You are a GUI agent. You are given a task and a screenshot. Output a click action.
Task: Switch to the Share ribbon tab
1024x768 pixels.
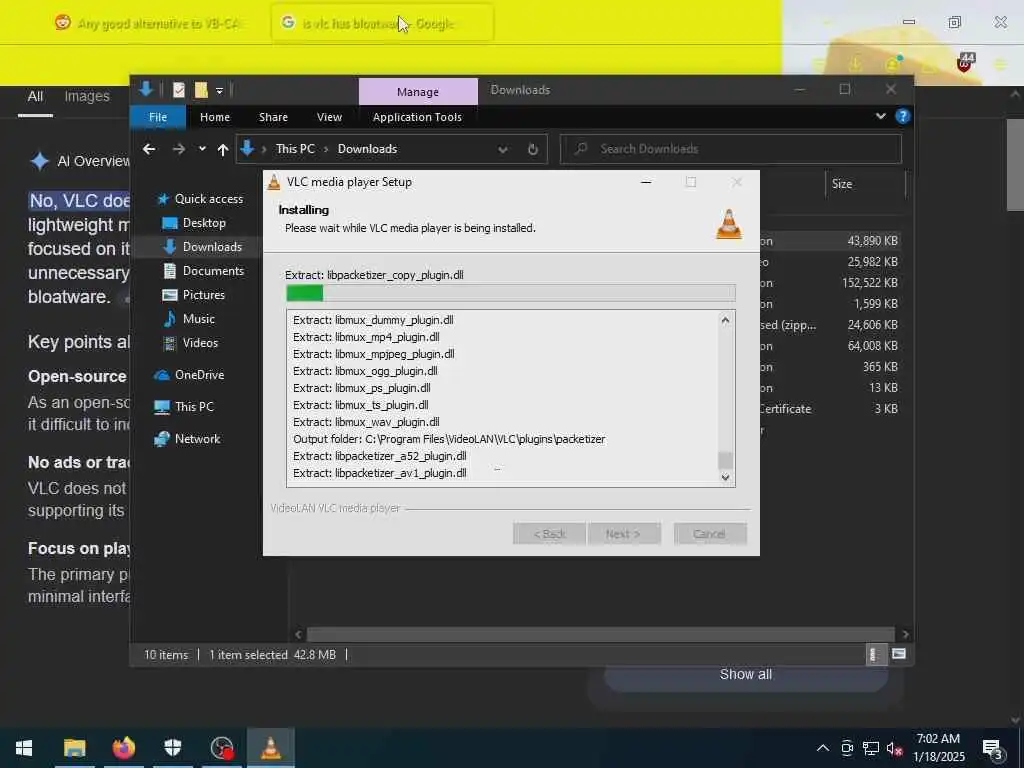tap(273, 117)
